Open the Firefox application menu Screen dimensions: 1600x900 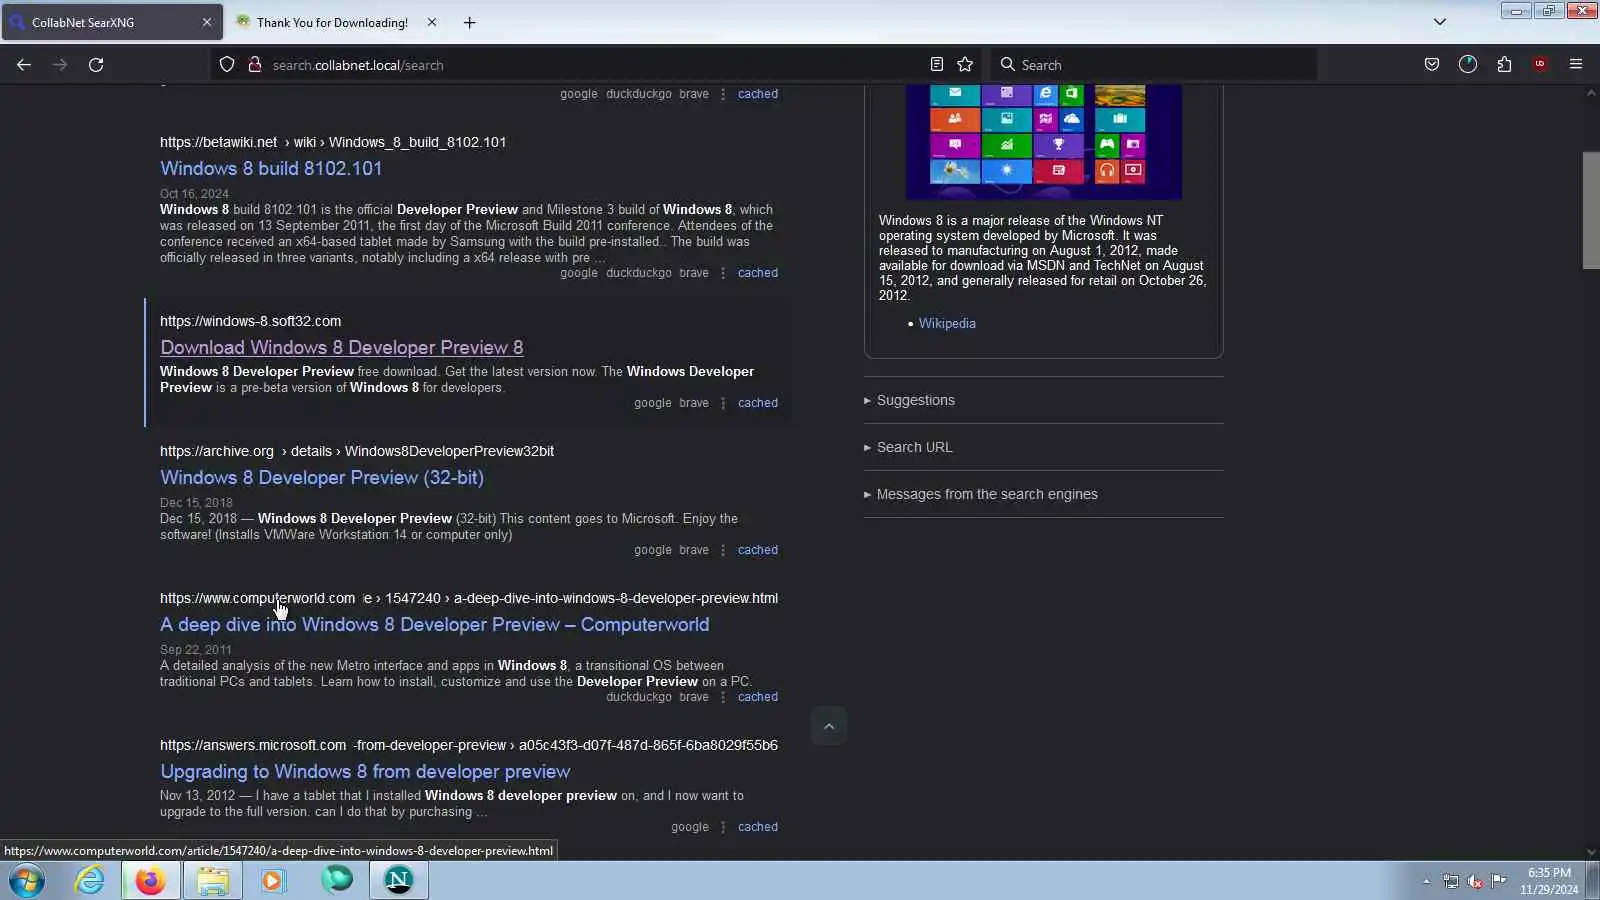[x=1576, y=65]
